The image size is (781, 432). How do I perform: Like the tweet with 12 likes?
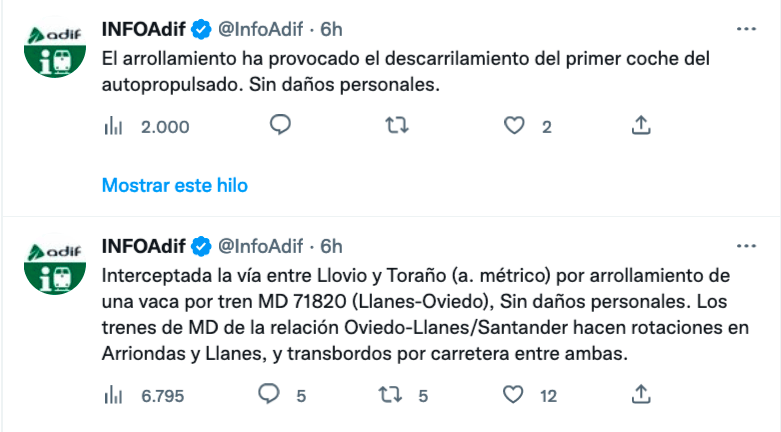514,394
